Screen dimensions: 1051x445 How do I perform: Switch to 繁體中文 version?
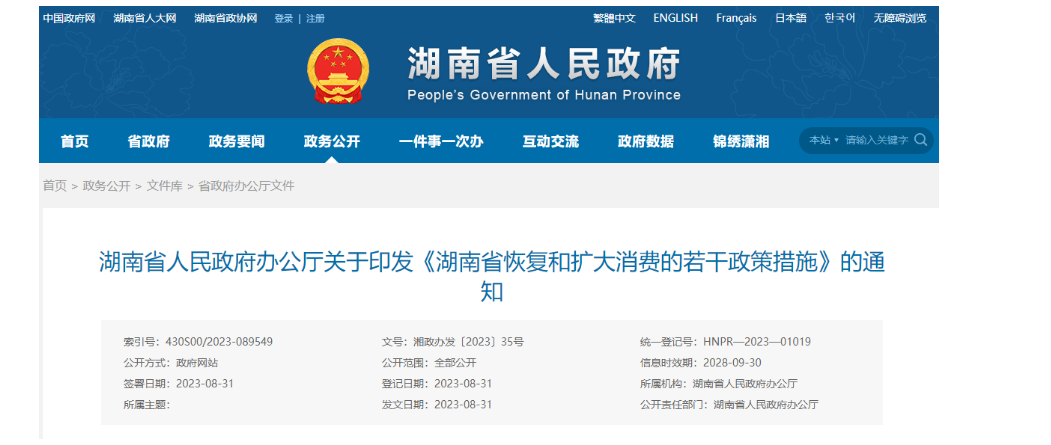click(x=614, y=18)
